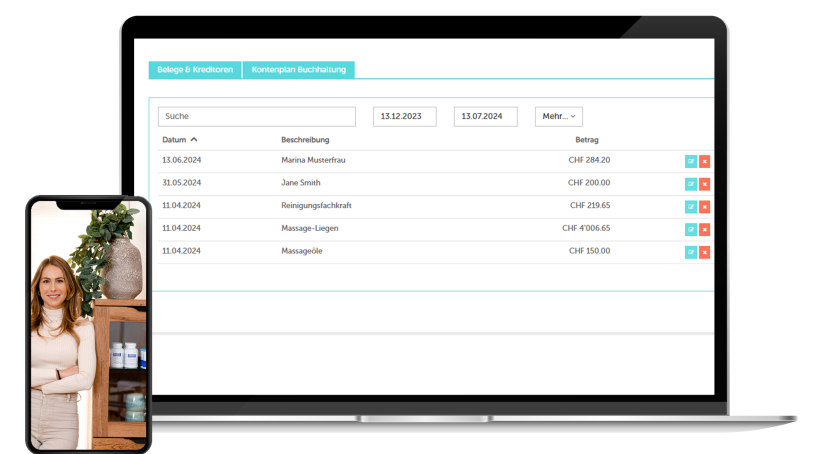Screen dimensions: 826x454
Task: Edit the Reinigungsfachkraft entry
Action: tap(691, 206)
